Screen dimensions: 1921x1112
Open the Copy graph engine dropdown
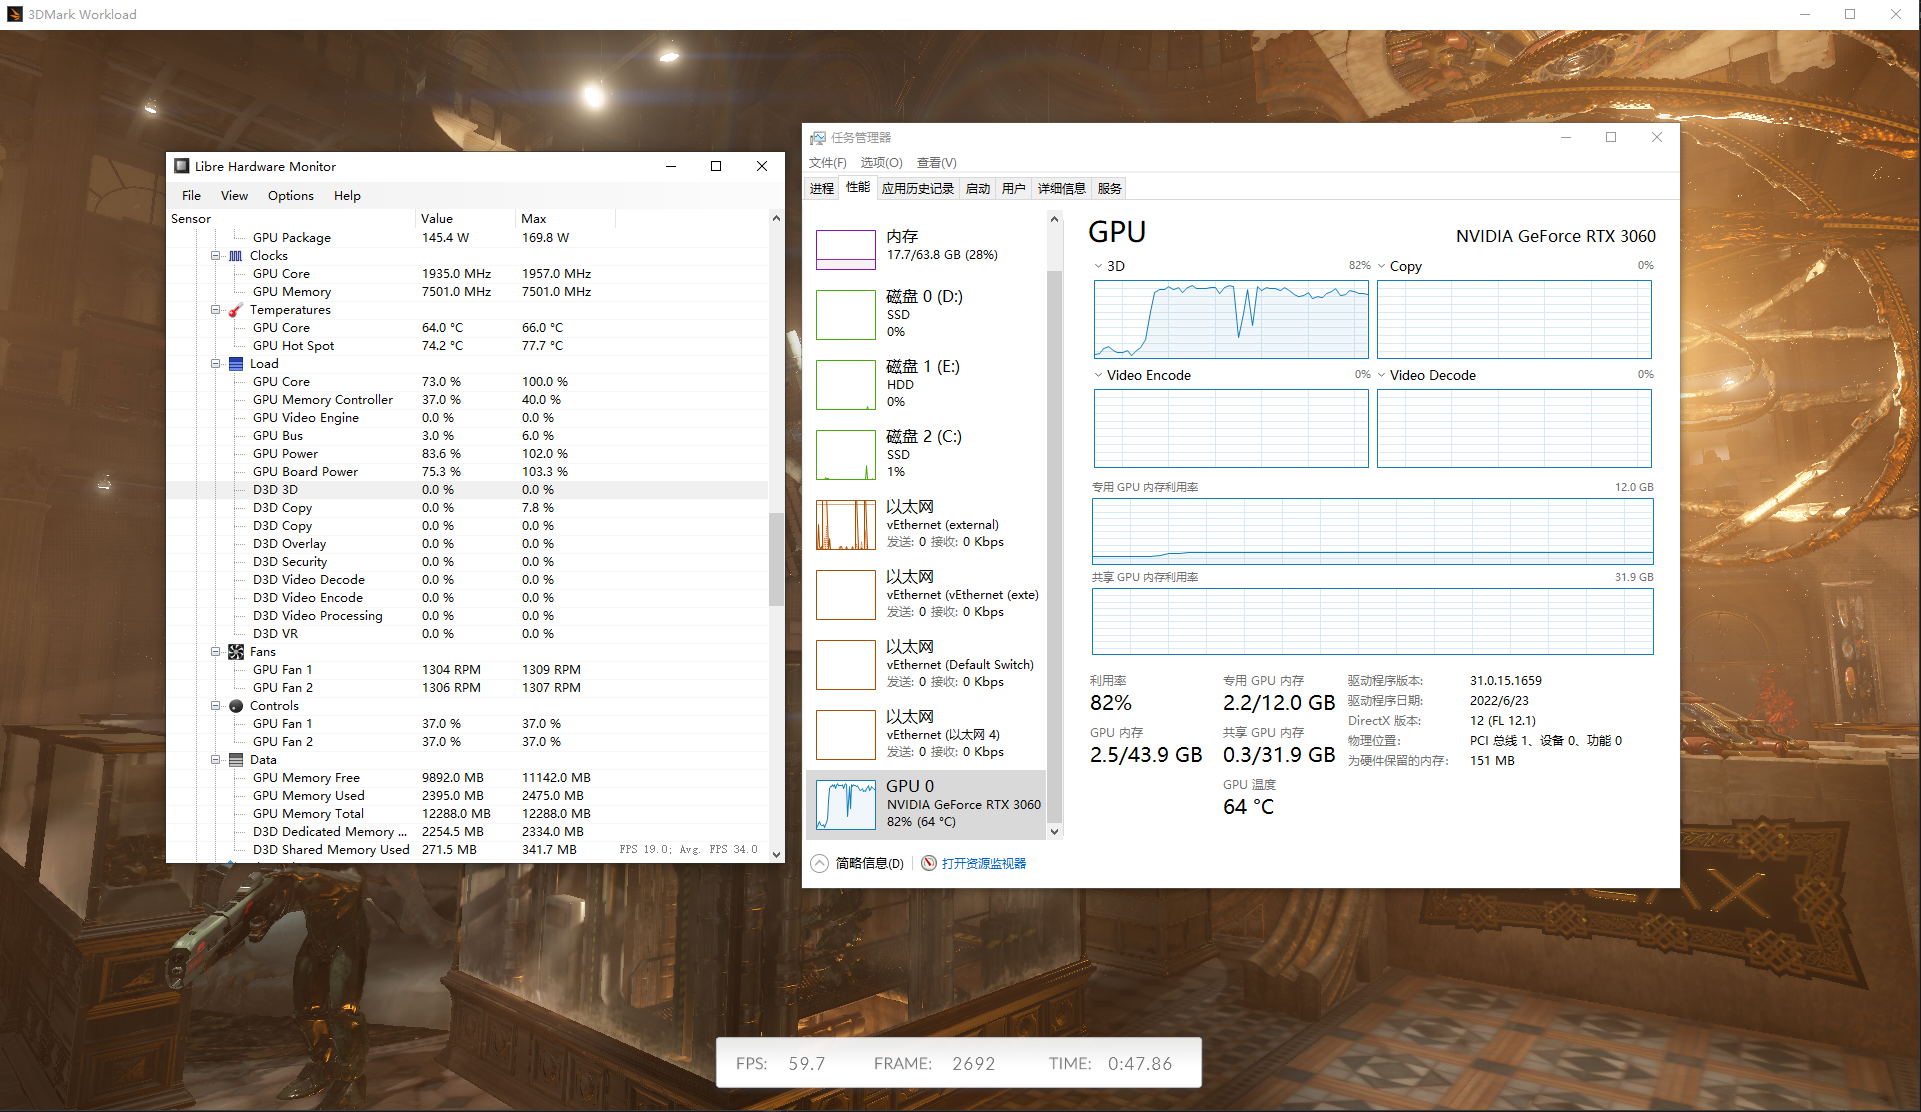tap(1381, 266)
